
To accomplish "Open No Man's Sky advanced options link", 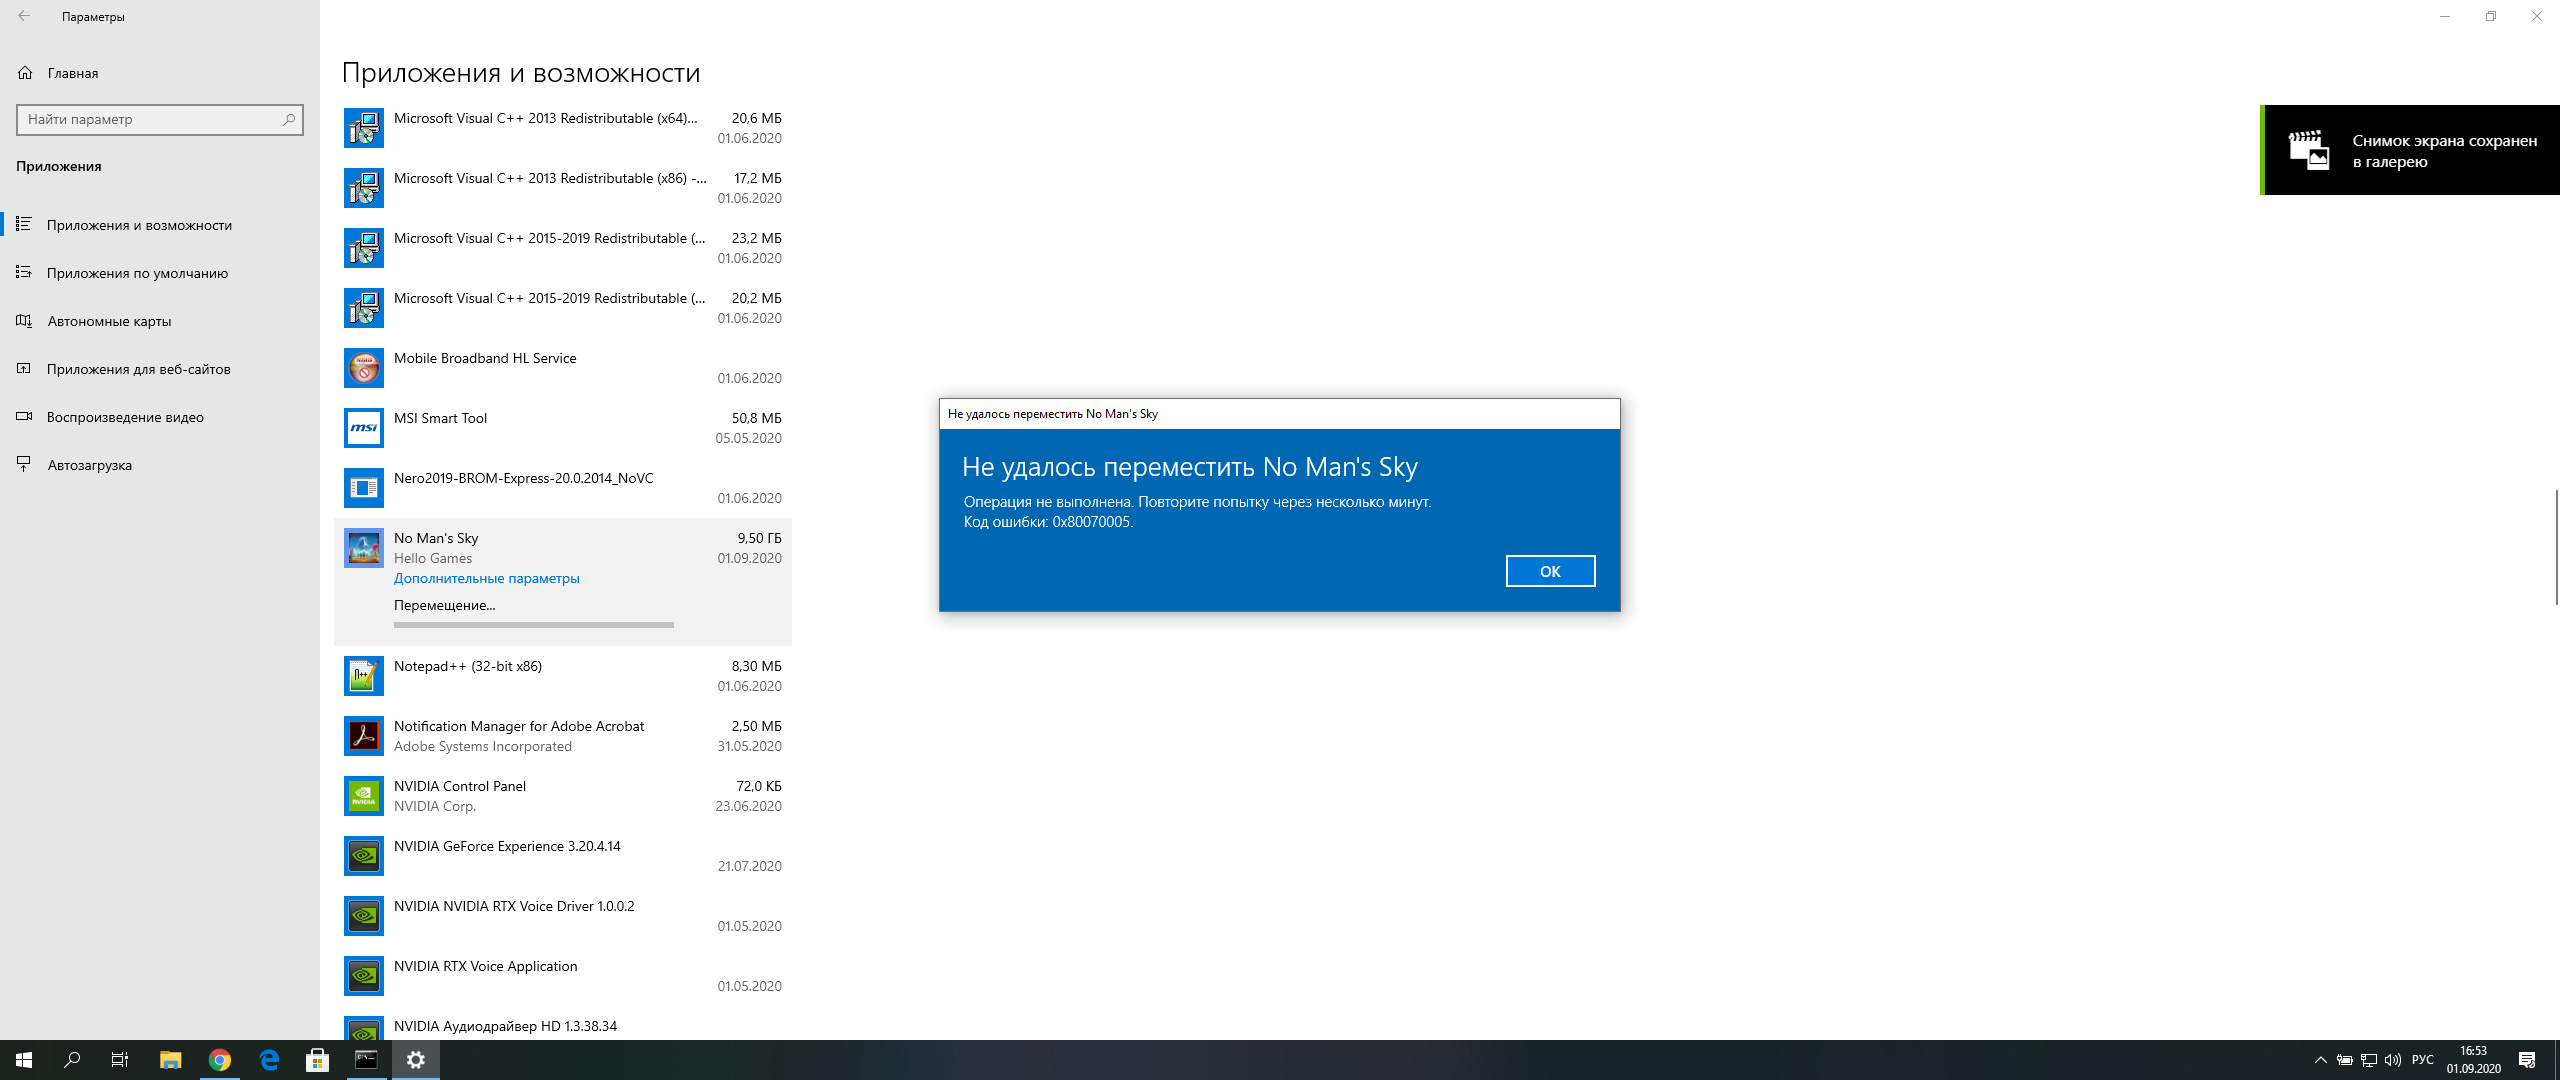I will (x=486, y=578).
